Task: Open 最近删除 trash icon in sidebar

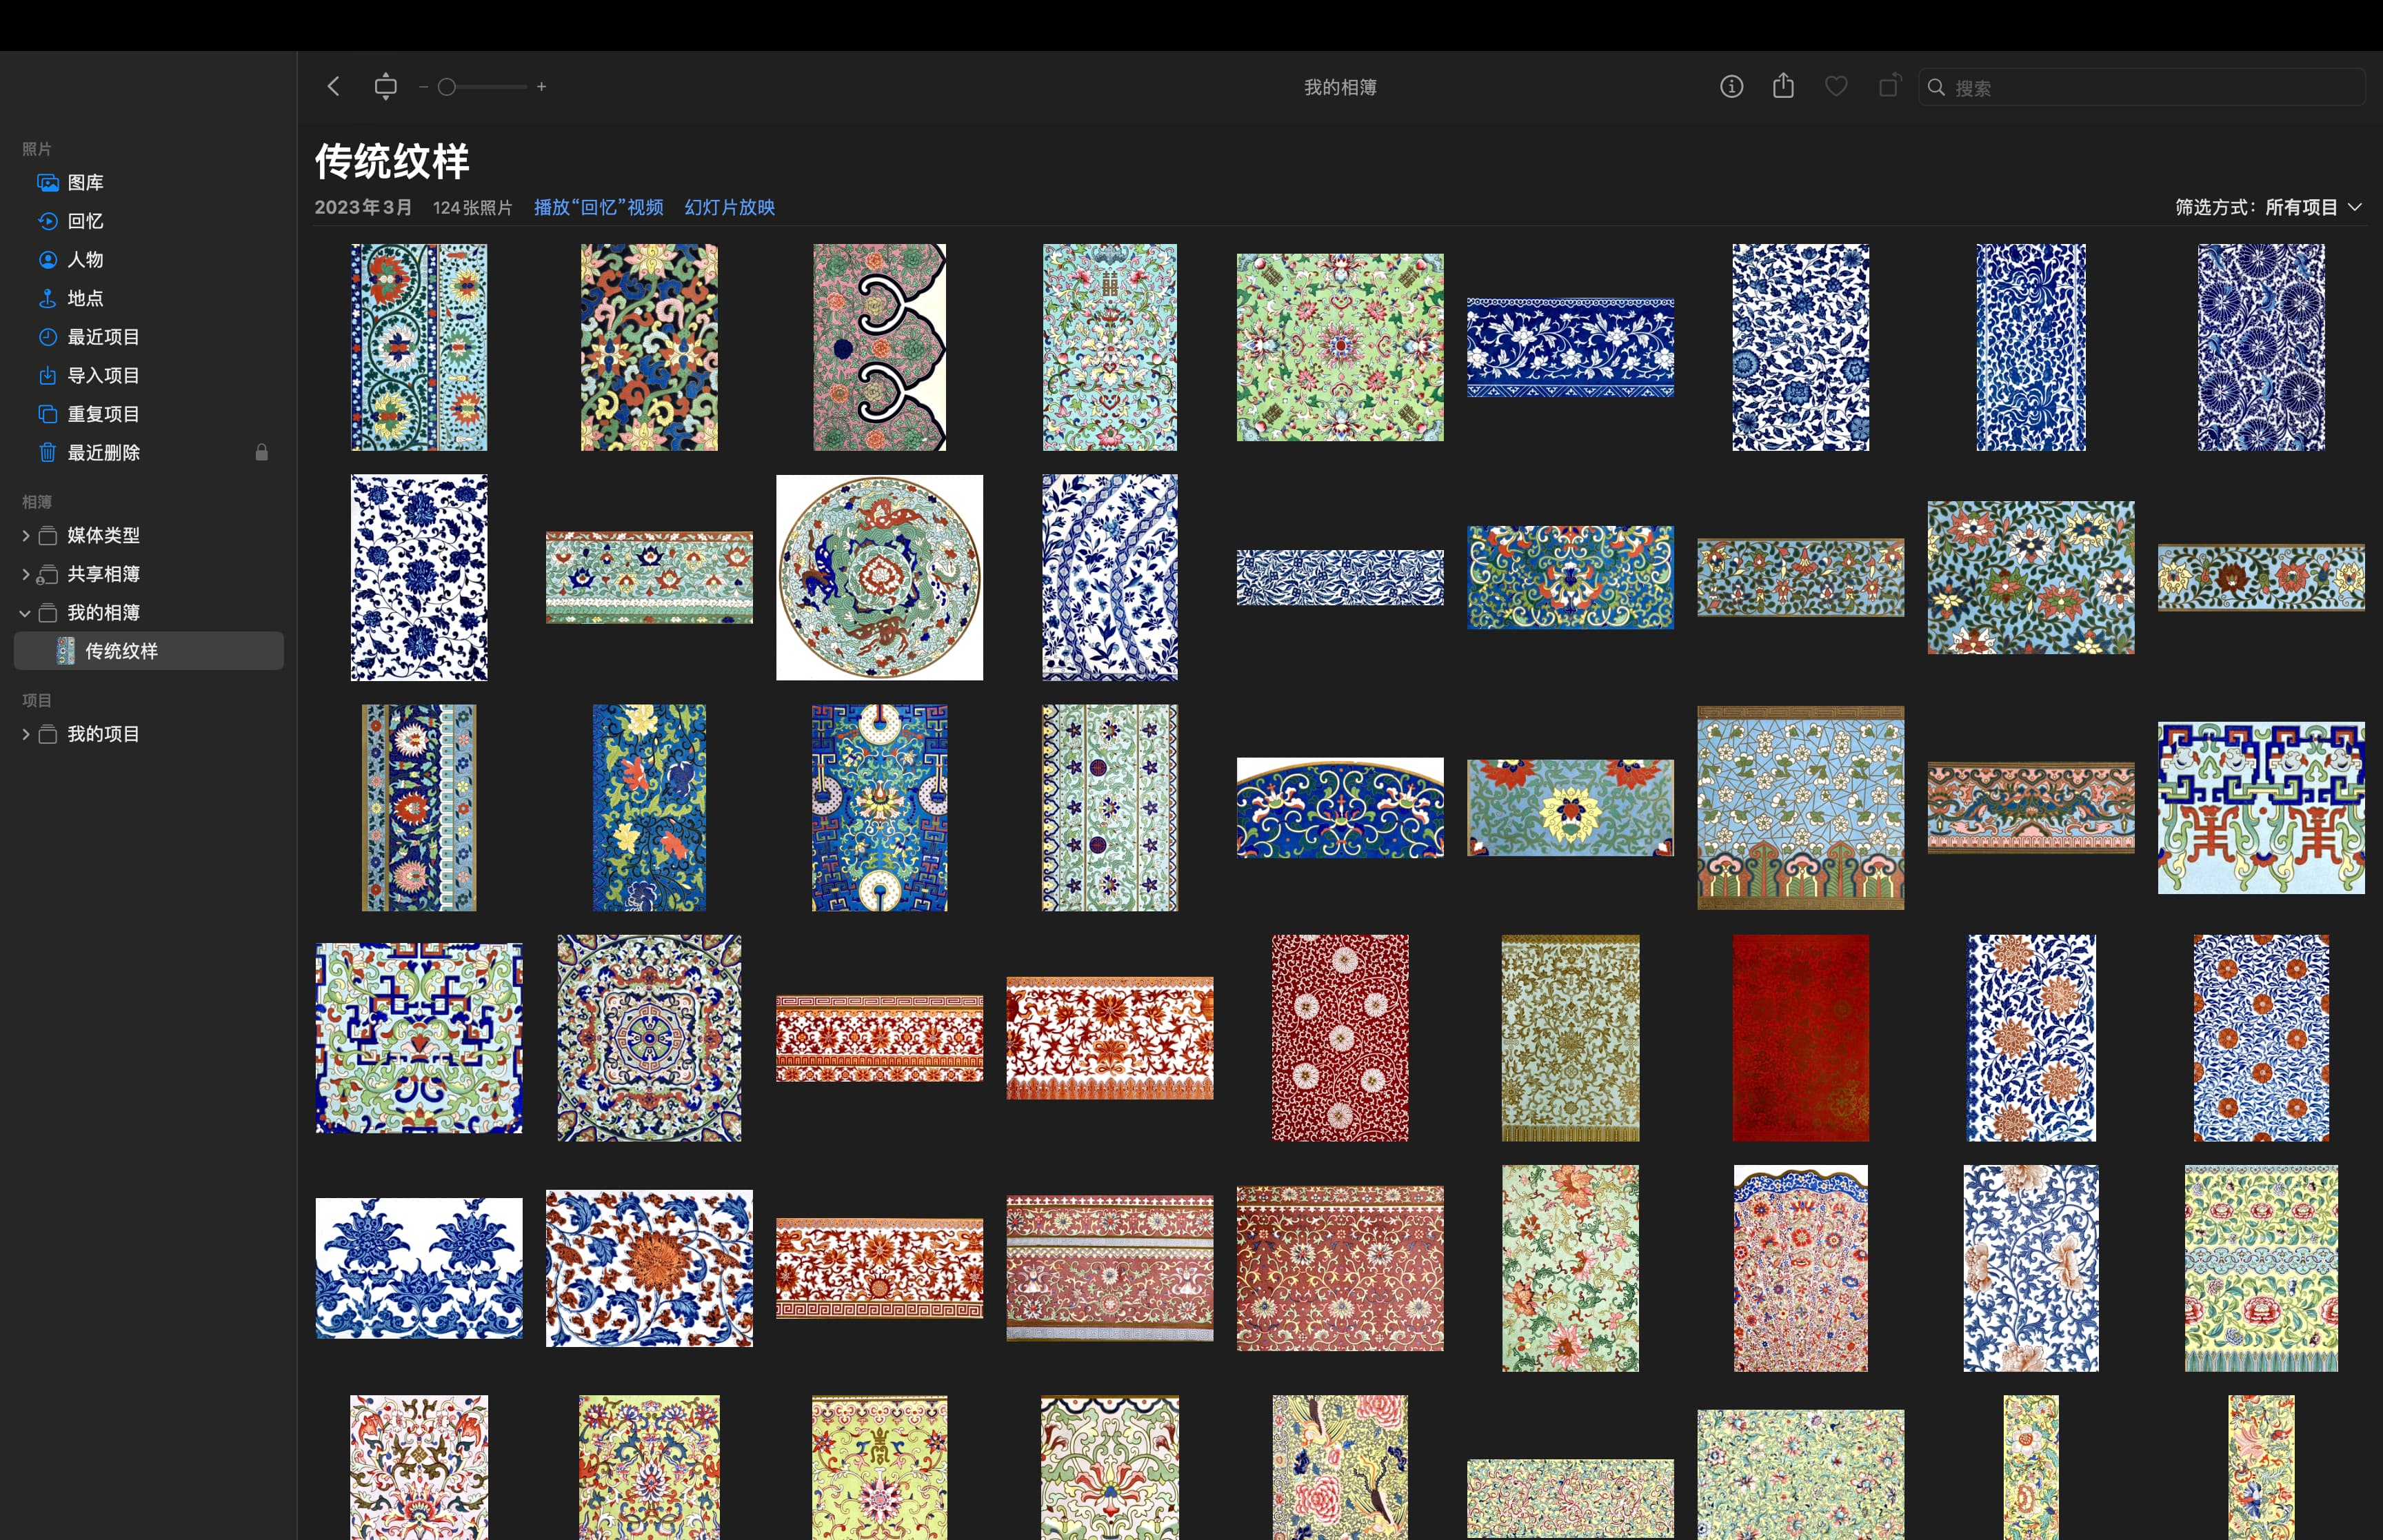Action: coord(47,452)
